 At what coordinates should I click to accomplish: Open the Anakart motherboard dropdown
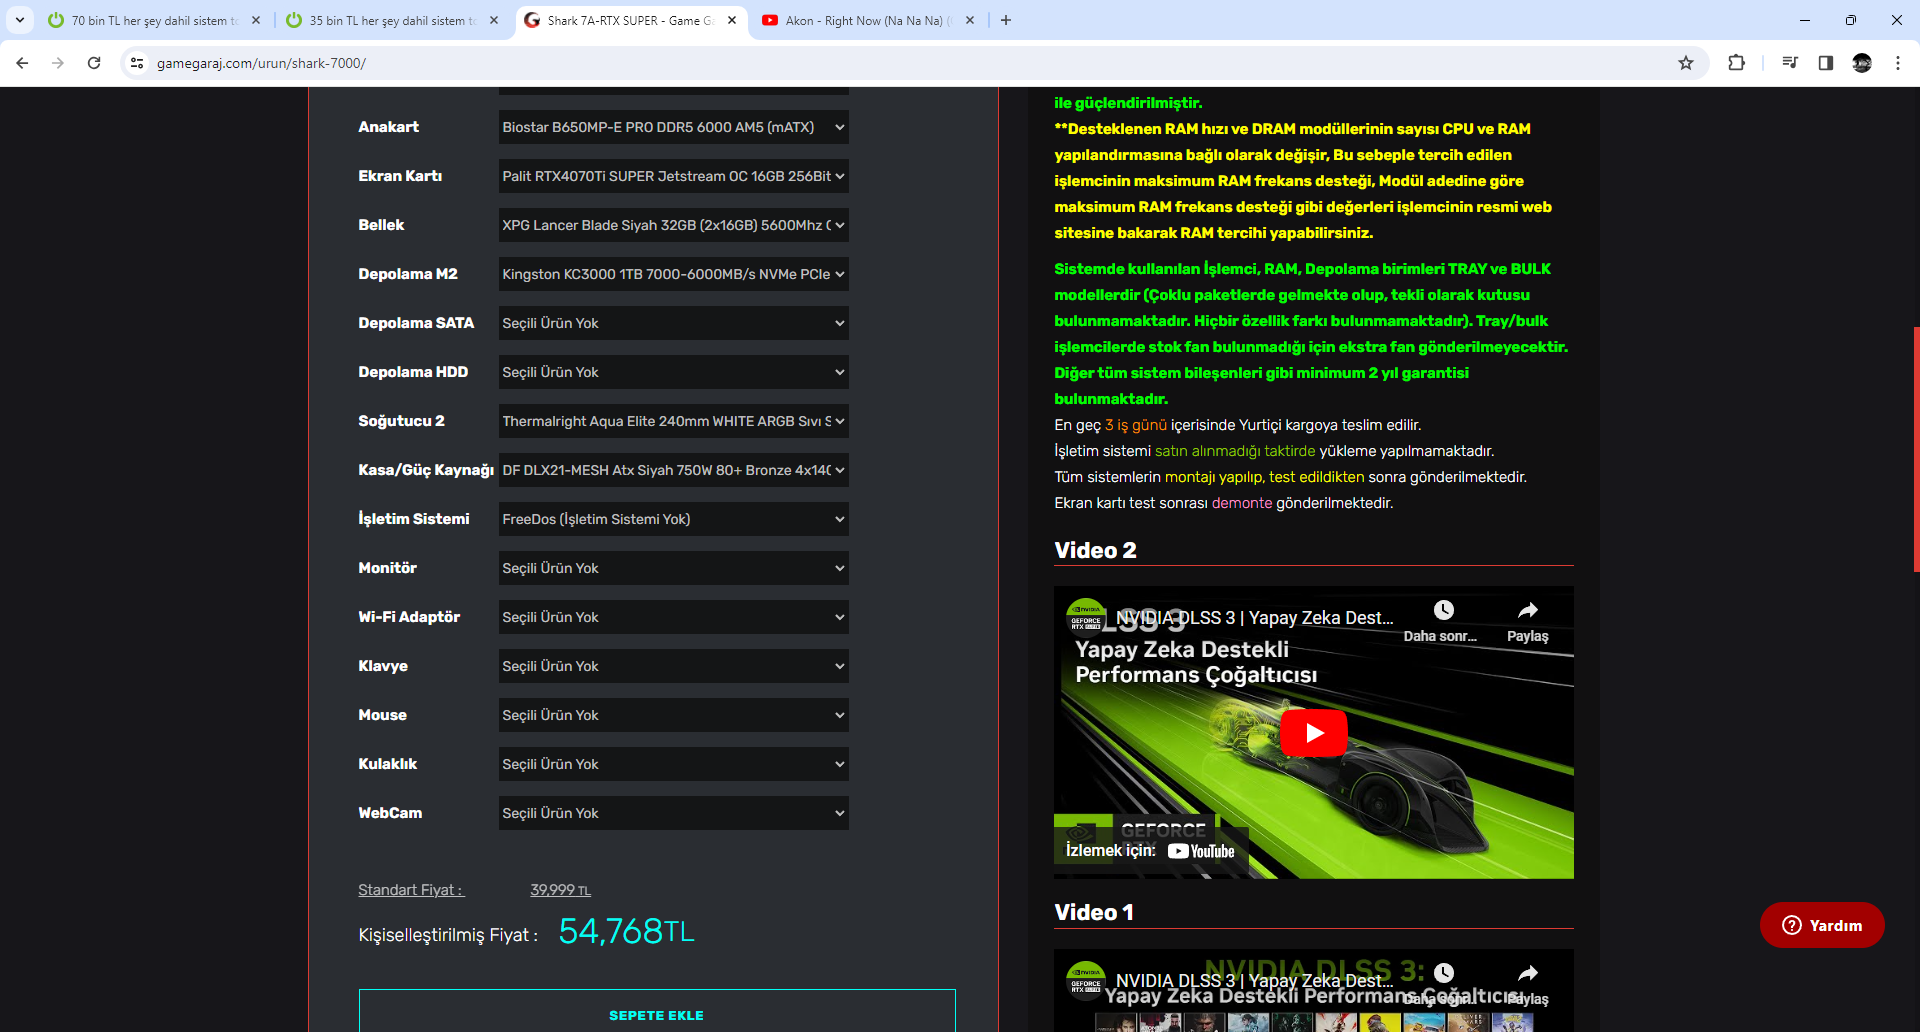tap(674, 127)
